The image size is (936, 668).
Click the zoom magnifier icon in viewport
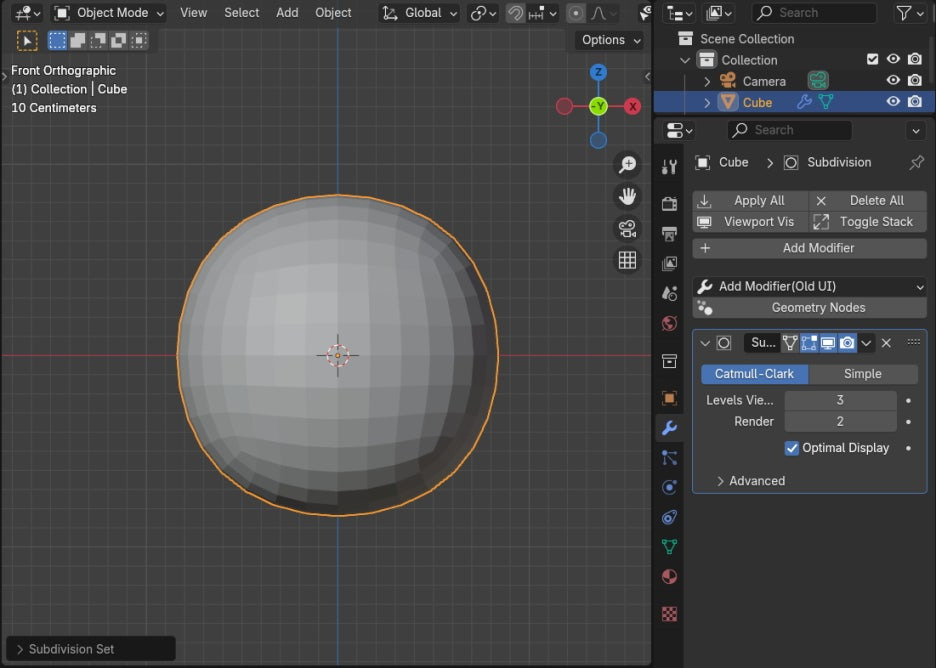(x=627, y=165)
